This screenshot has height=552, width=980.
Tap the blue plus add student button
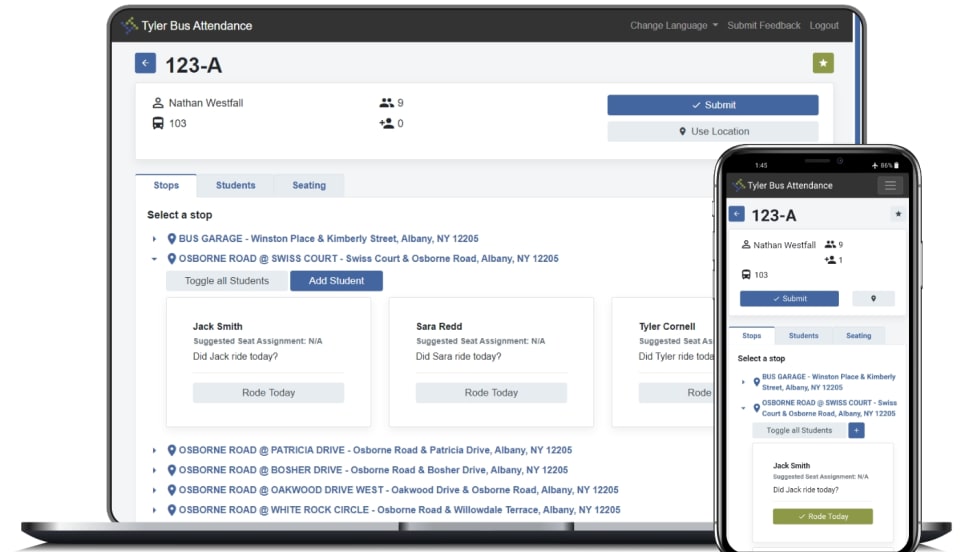856,430
